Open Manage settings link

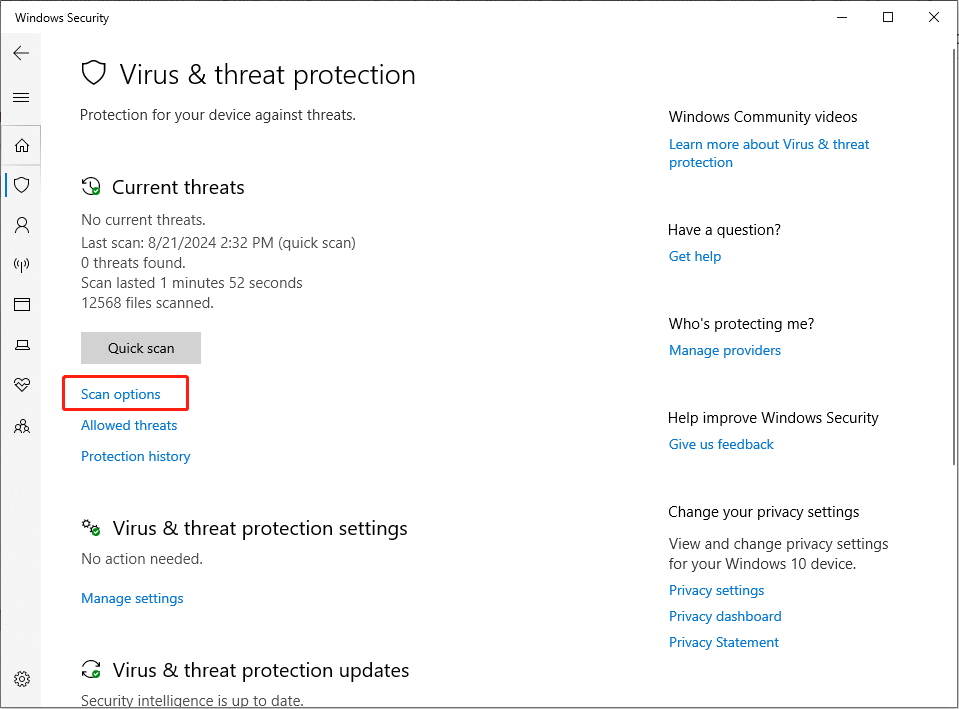click(x=132, y=598)
